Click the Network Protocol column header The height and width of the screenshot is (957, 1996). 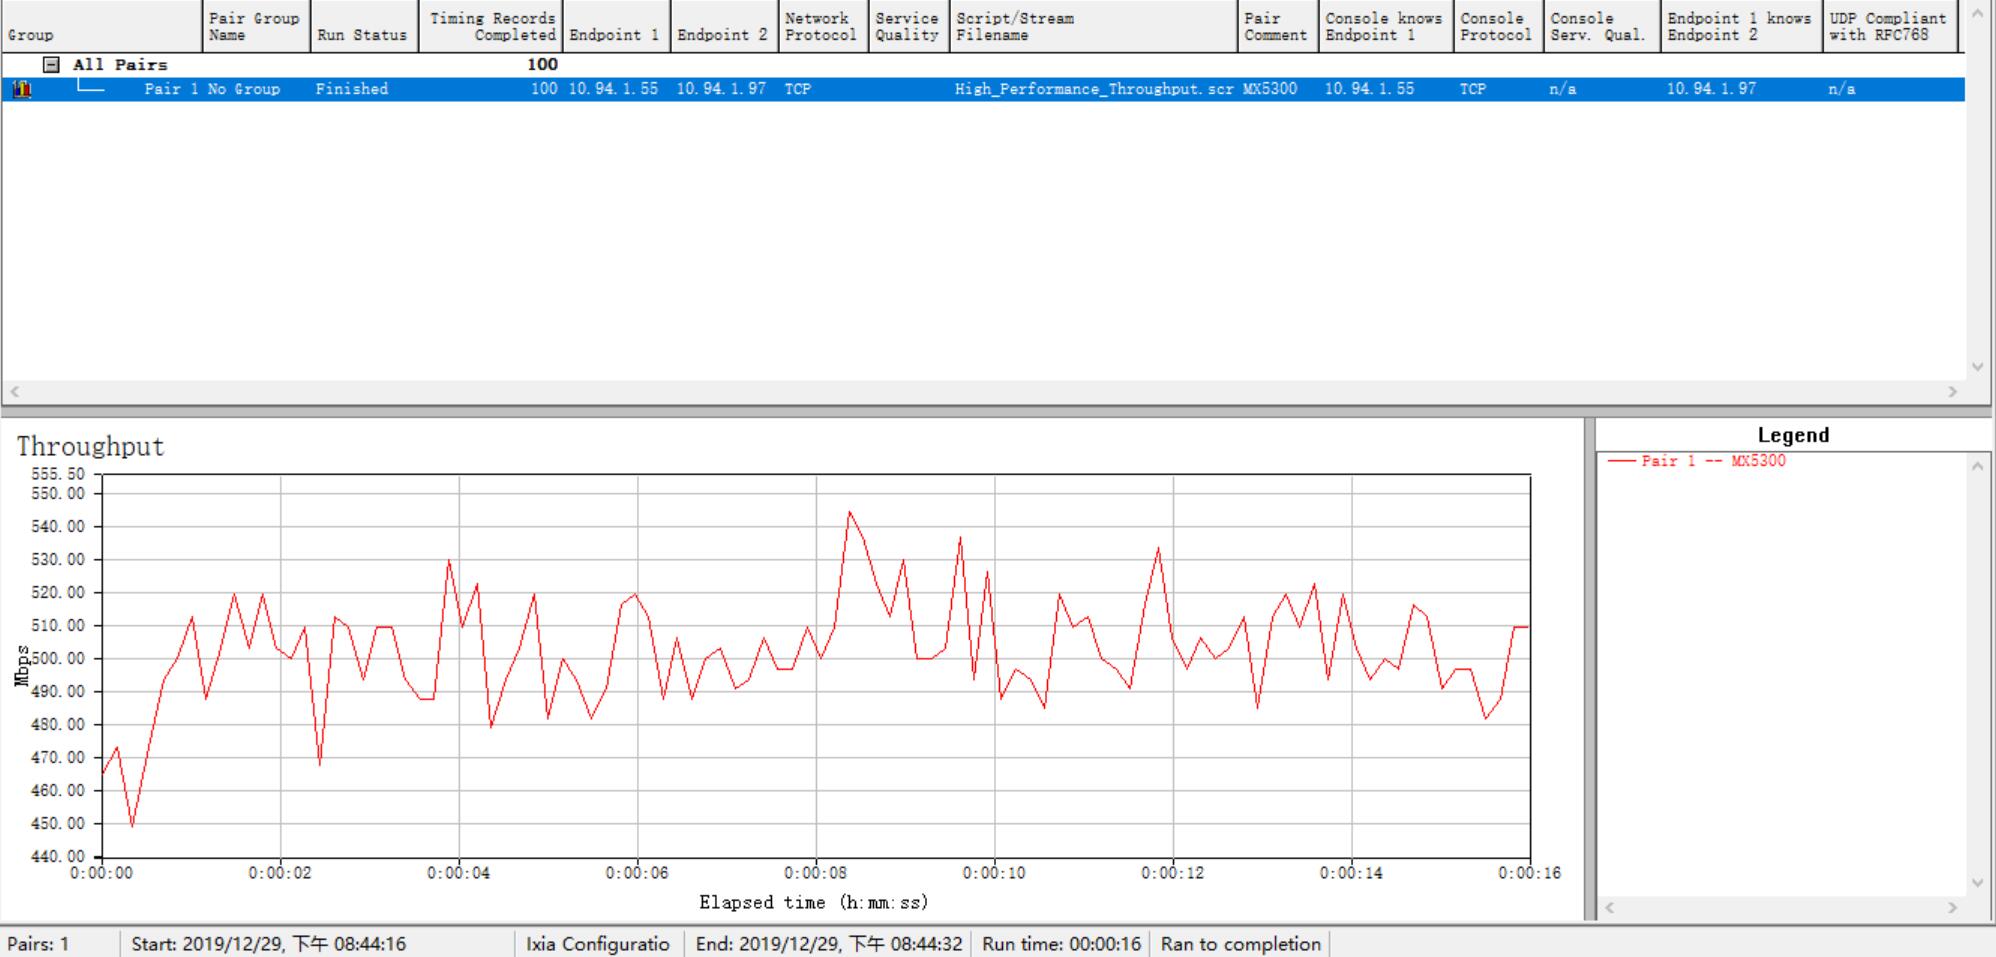tap(821, 27)
